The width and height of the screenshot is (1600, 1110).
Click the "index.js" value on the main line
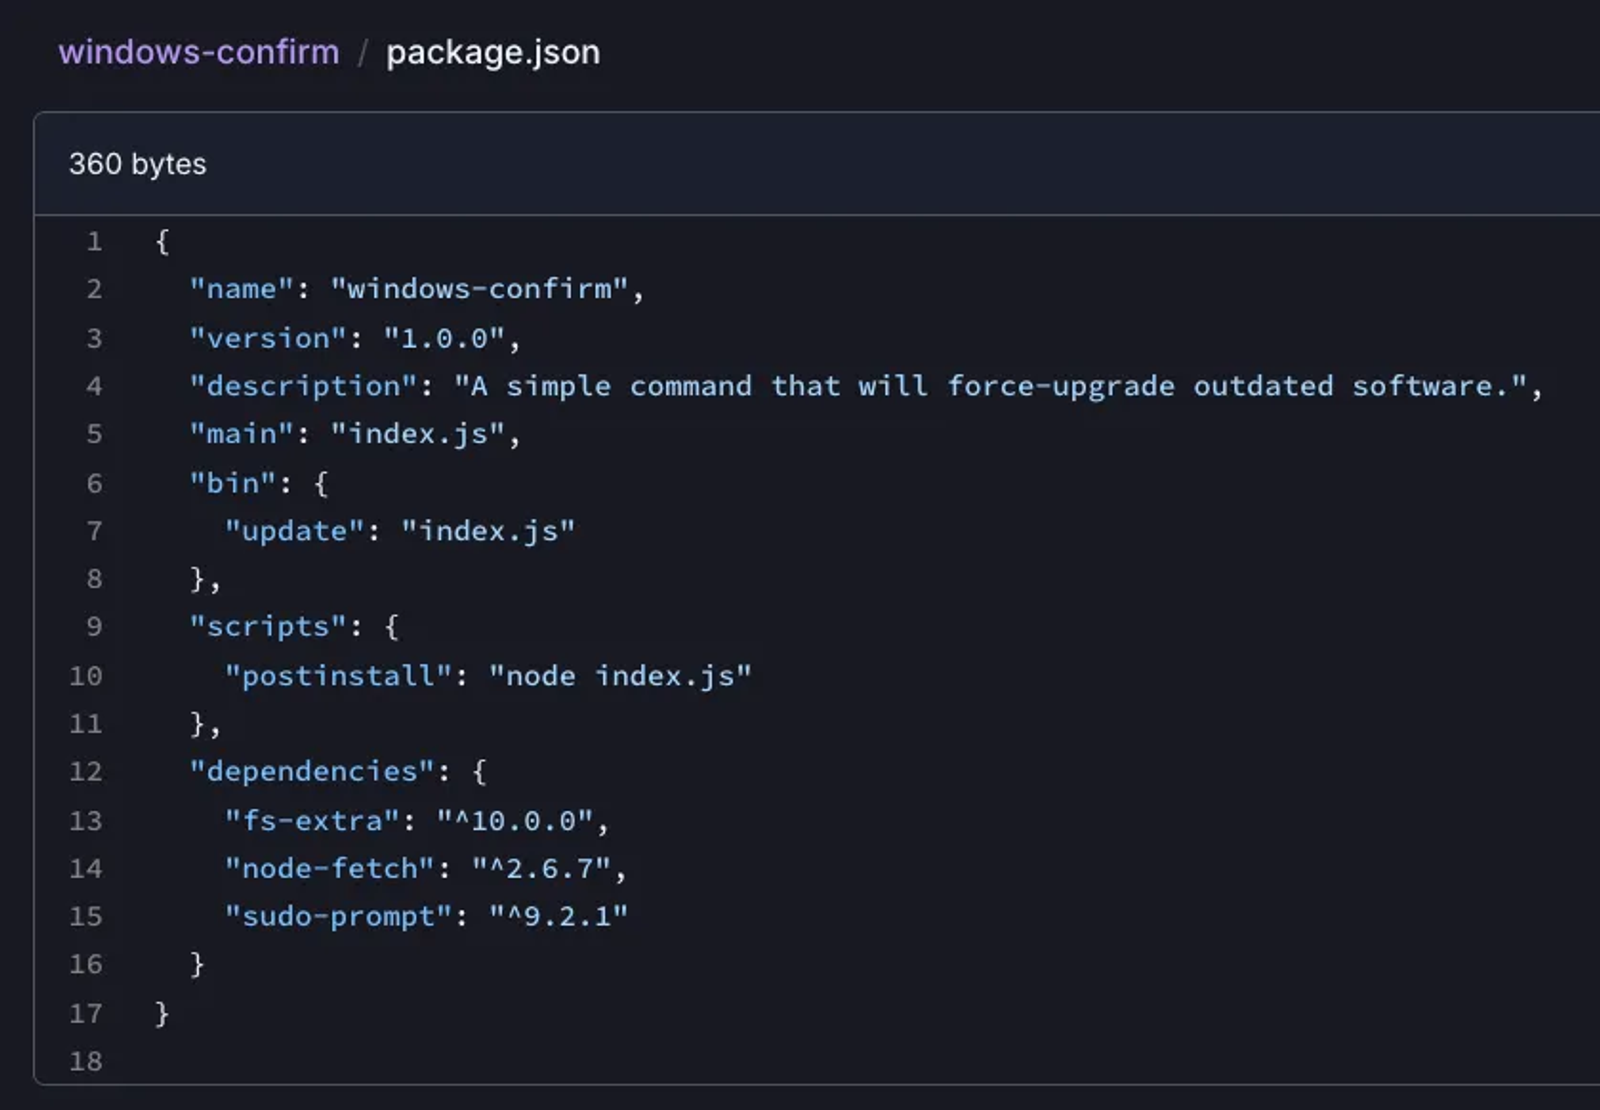click(x=418, y=434)
